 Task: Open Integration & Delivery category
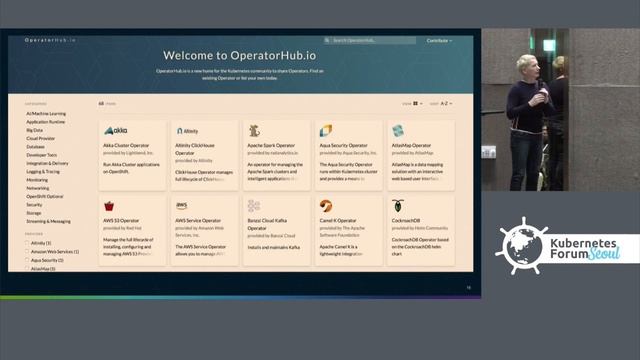tap(47, 163)
